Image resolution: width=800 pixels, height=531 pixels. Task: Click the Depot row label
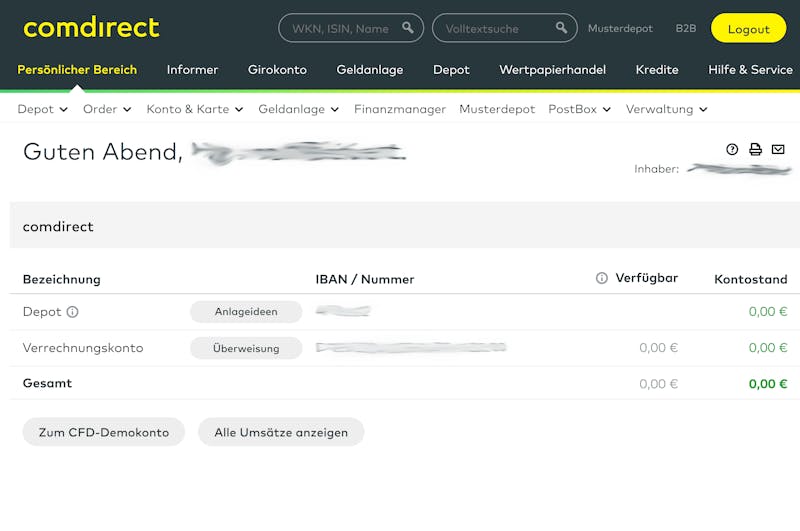(x=42, y=312)
